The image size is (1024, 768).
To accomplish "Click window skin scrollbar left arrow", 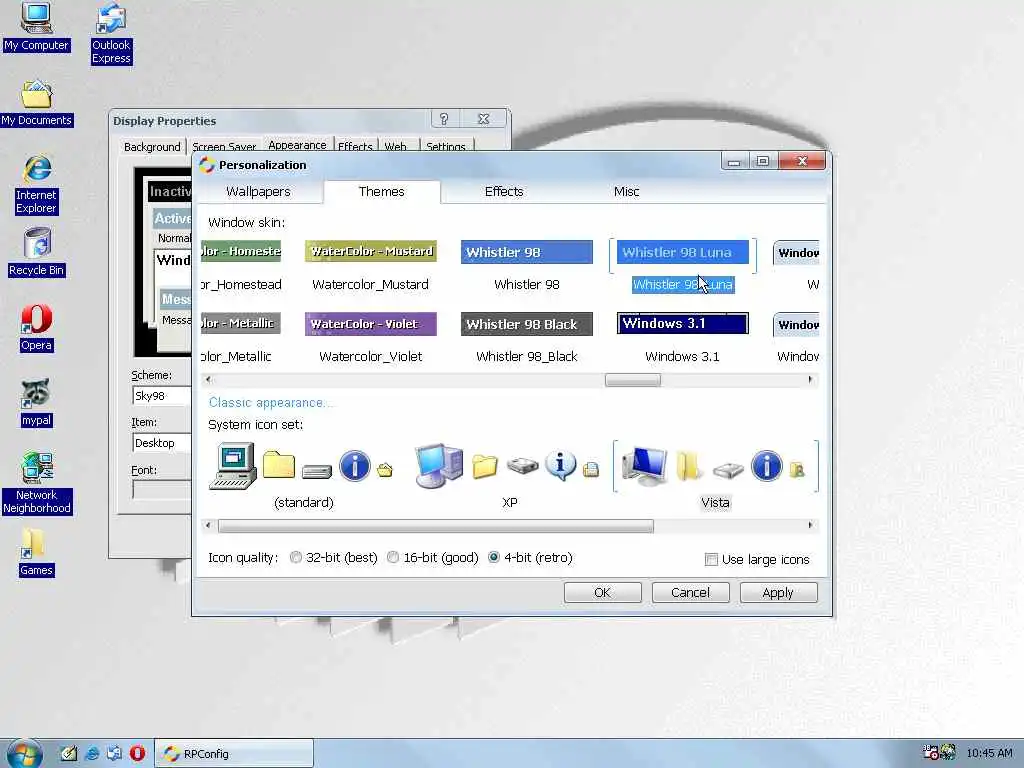I will 208,379.
